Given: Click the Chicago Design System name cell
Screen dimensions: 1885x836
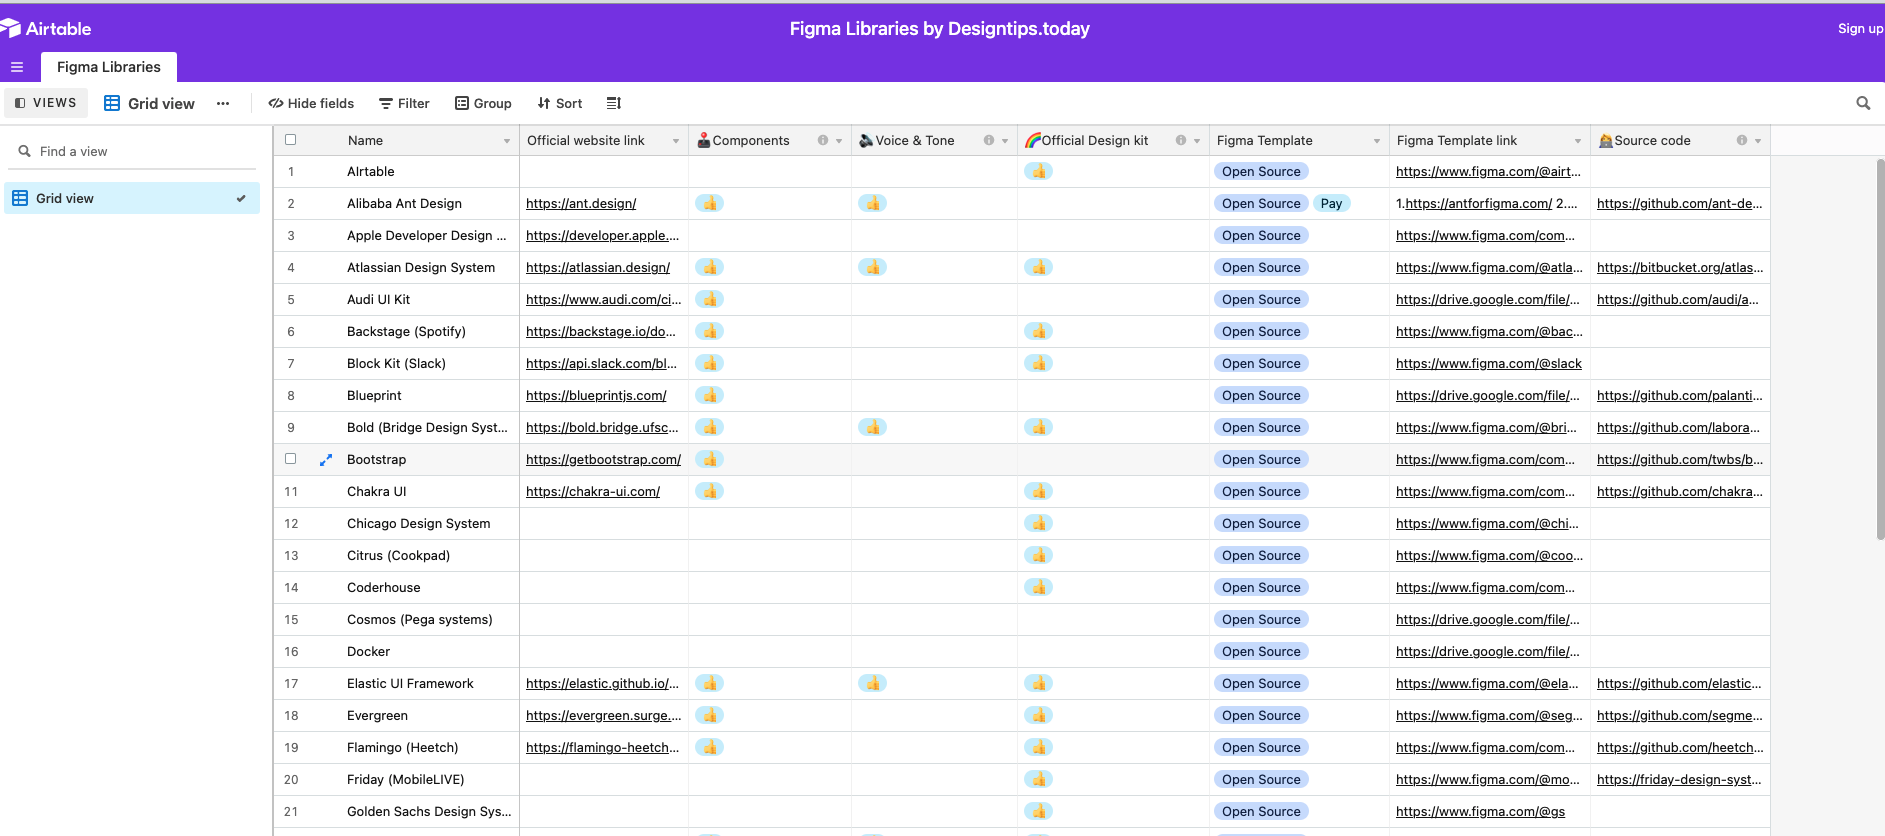Looking at the screenshot, I should tap(419, 523).
